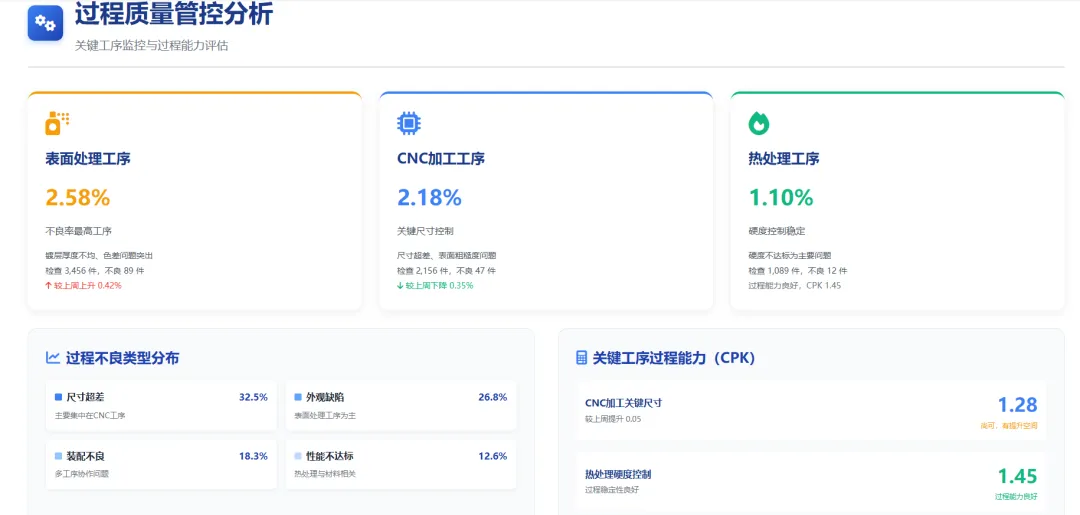The image size is (1080, 515).
Task: Click text 检查 3,456 件，不良 89 件
Action: point(95,271)
